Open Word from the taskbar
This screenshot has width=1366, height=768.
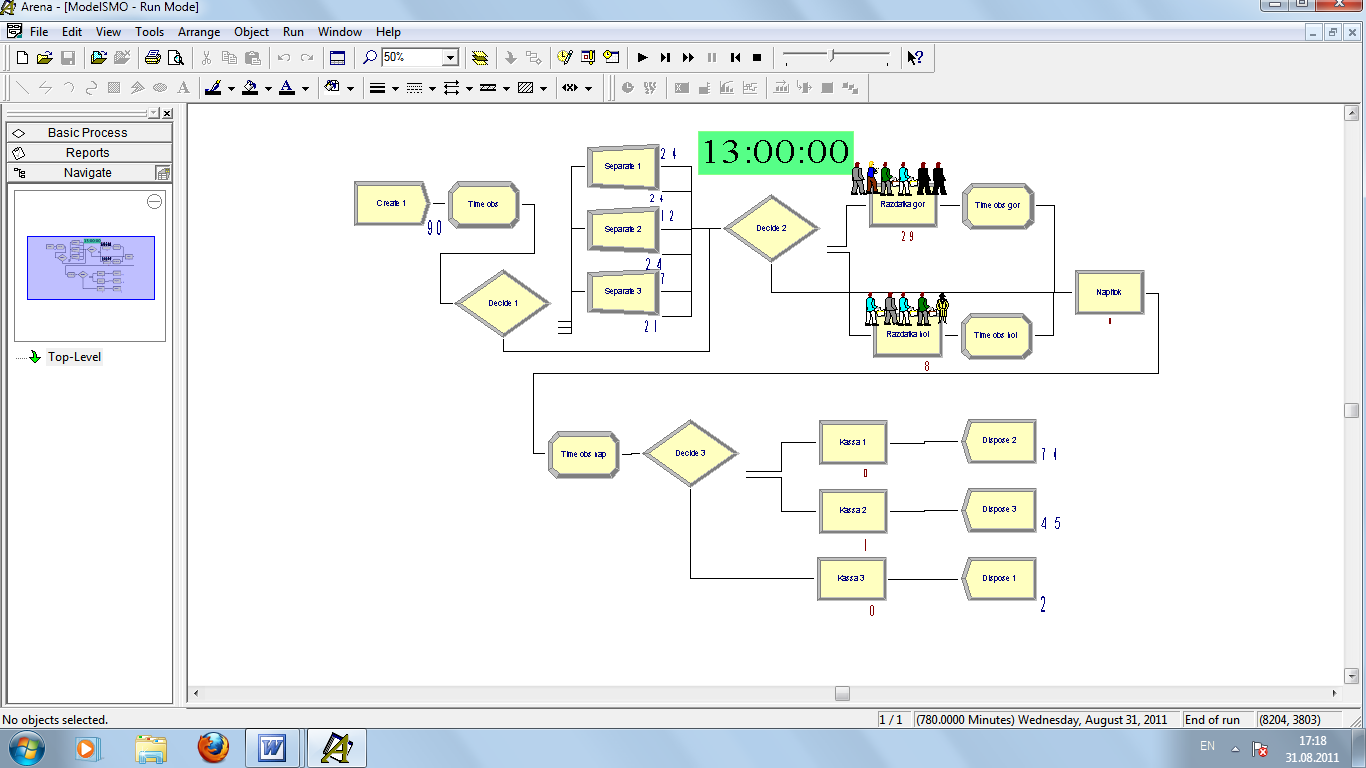pos(272,748)
